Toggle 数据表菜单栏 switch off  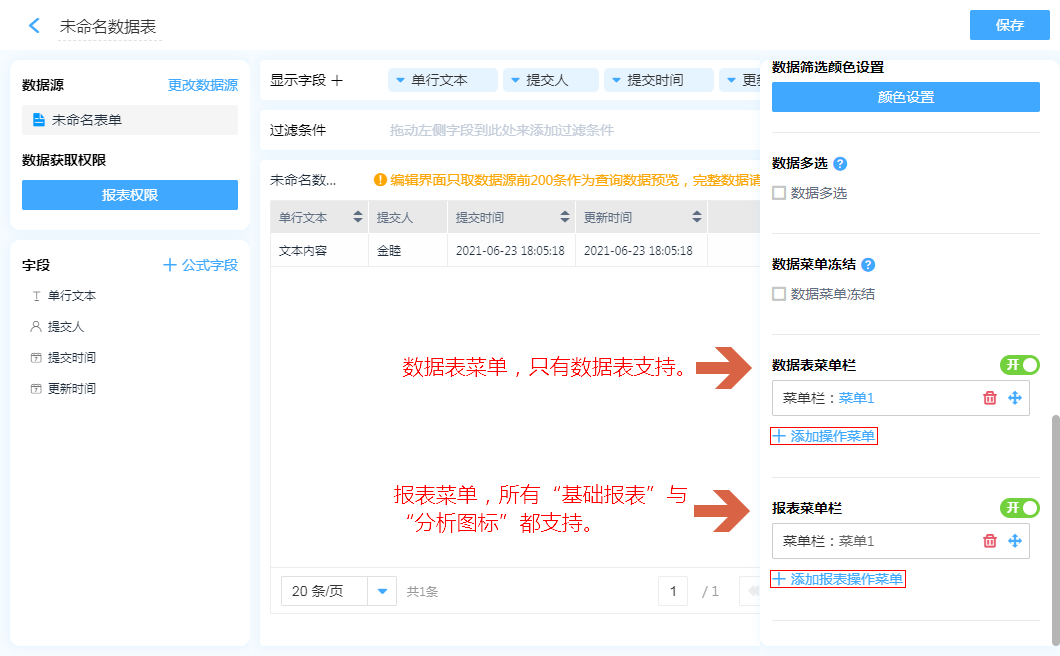(1019, 365)
